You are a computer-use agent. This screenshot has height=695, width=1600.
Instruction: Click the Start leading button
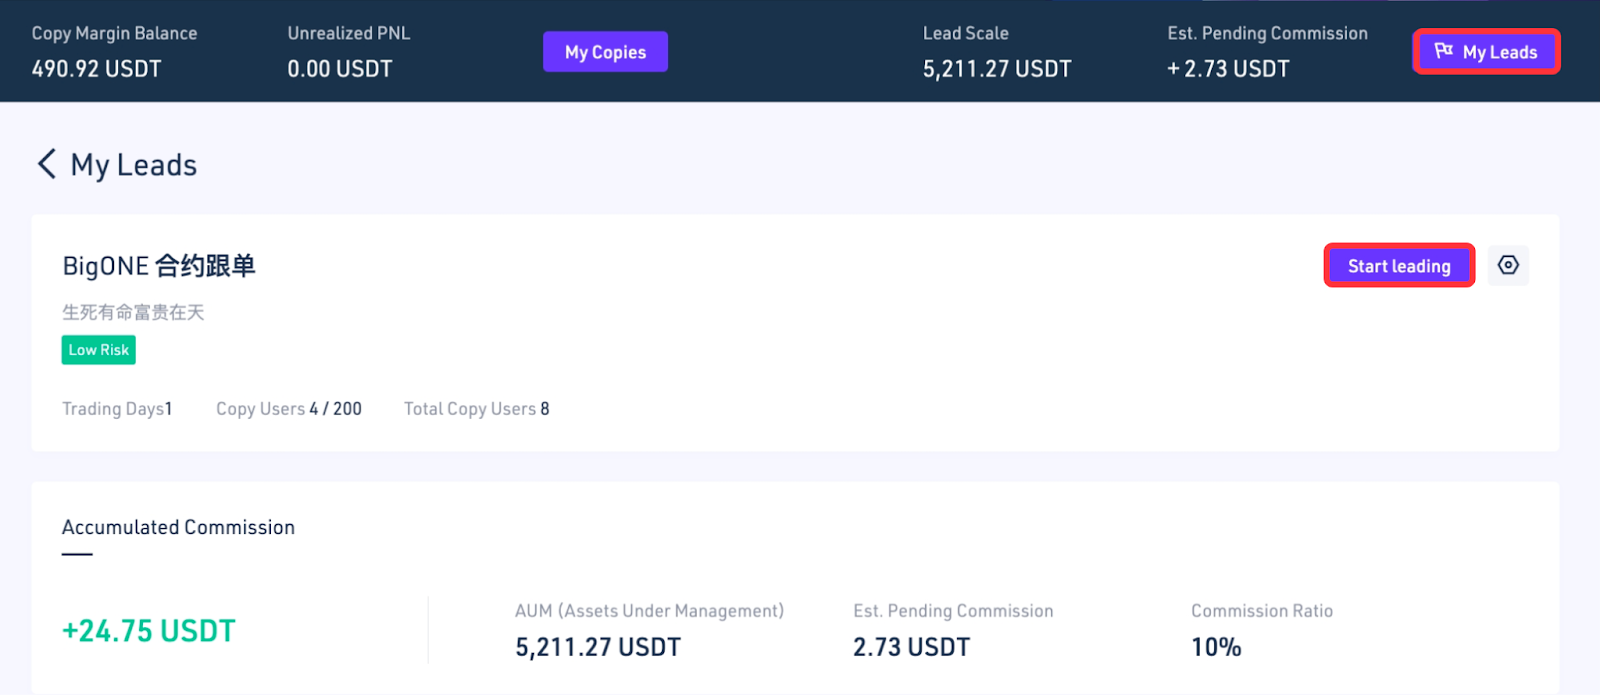[1398, 266]
